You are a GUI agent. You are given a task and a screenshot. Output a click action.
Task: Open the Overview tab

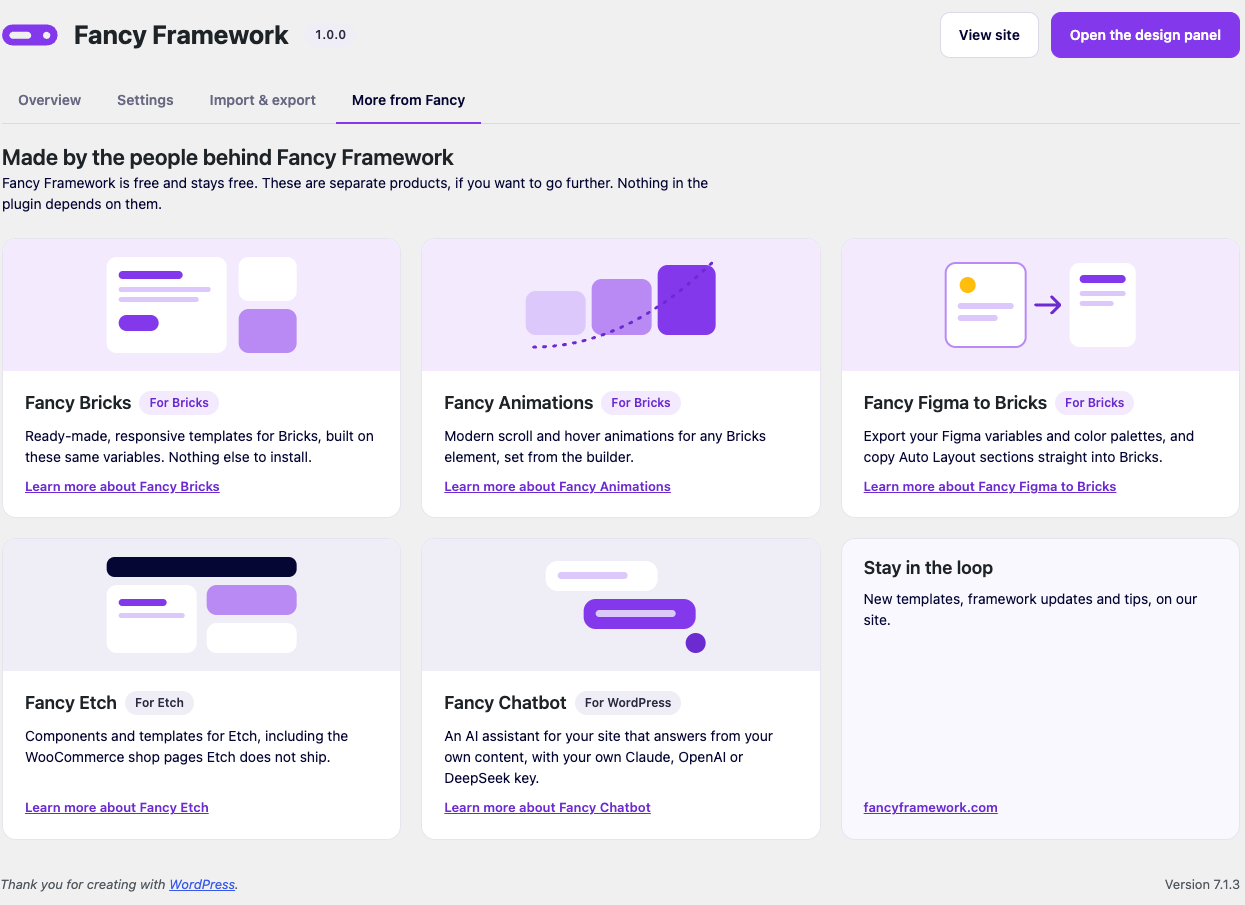[x=50, y=100]
